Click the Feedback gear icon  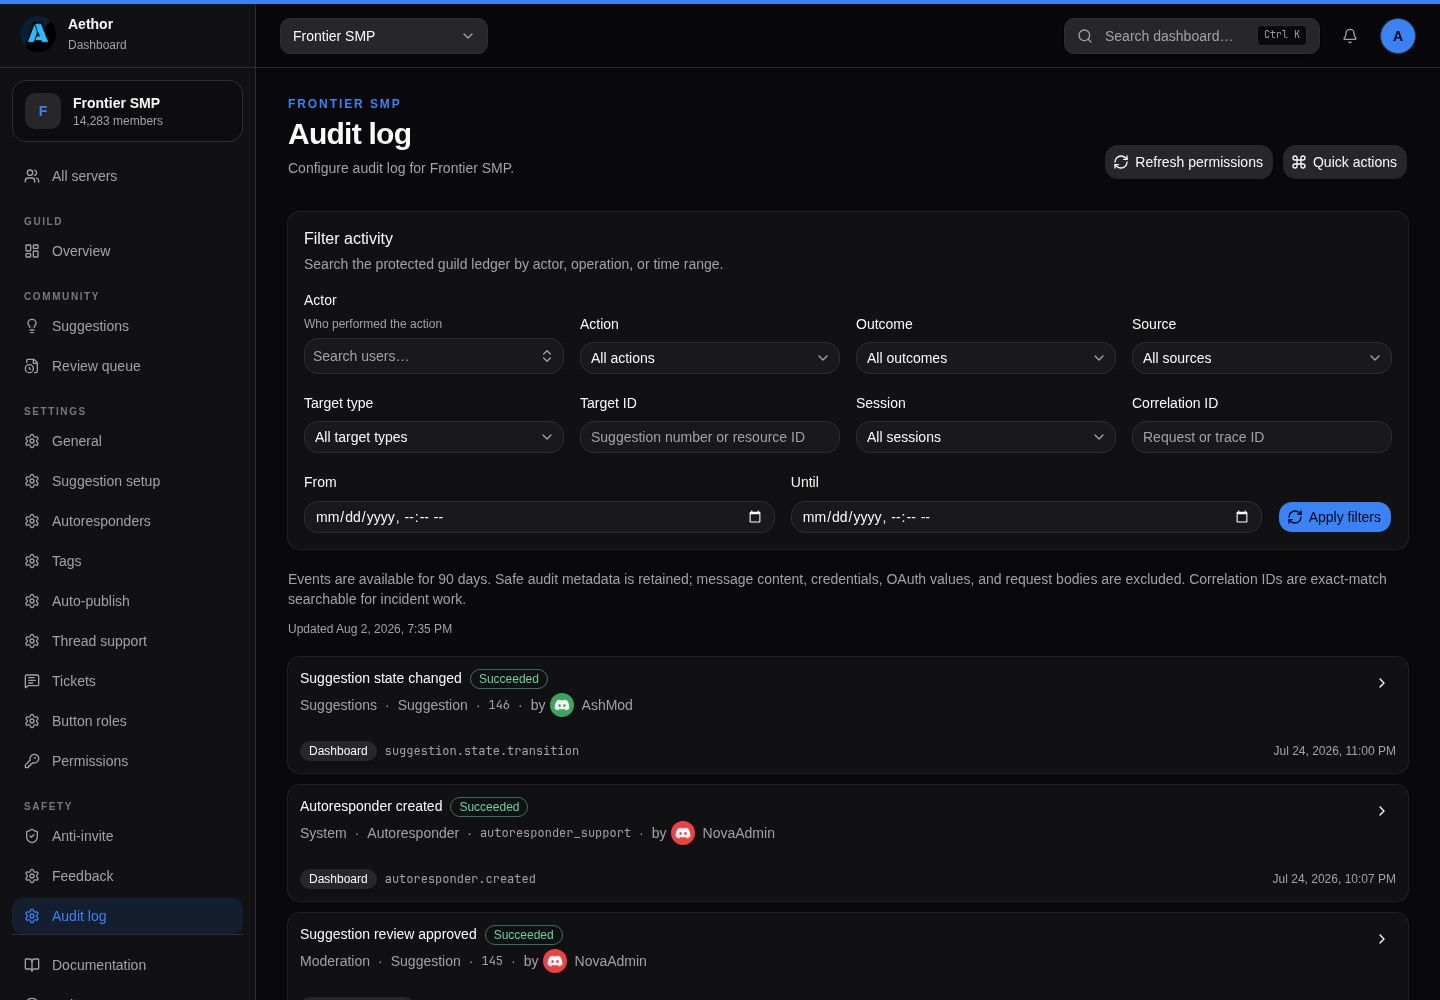point(32,876)
